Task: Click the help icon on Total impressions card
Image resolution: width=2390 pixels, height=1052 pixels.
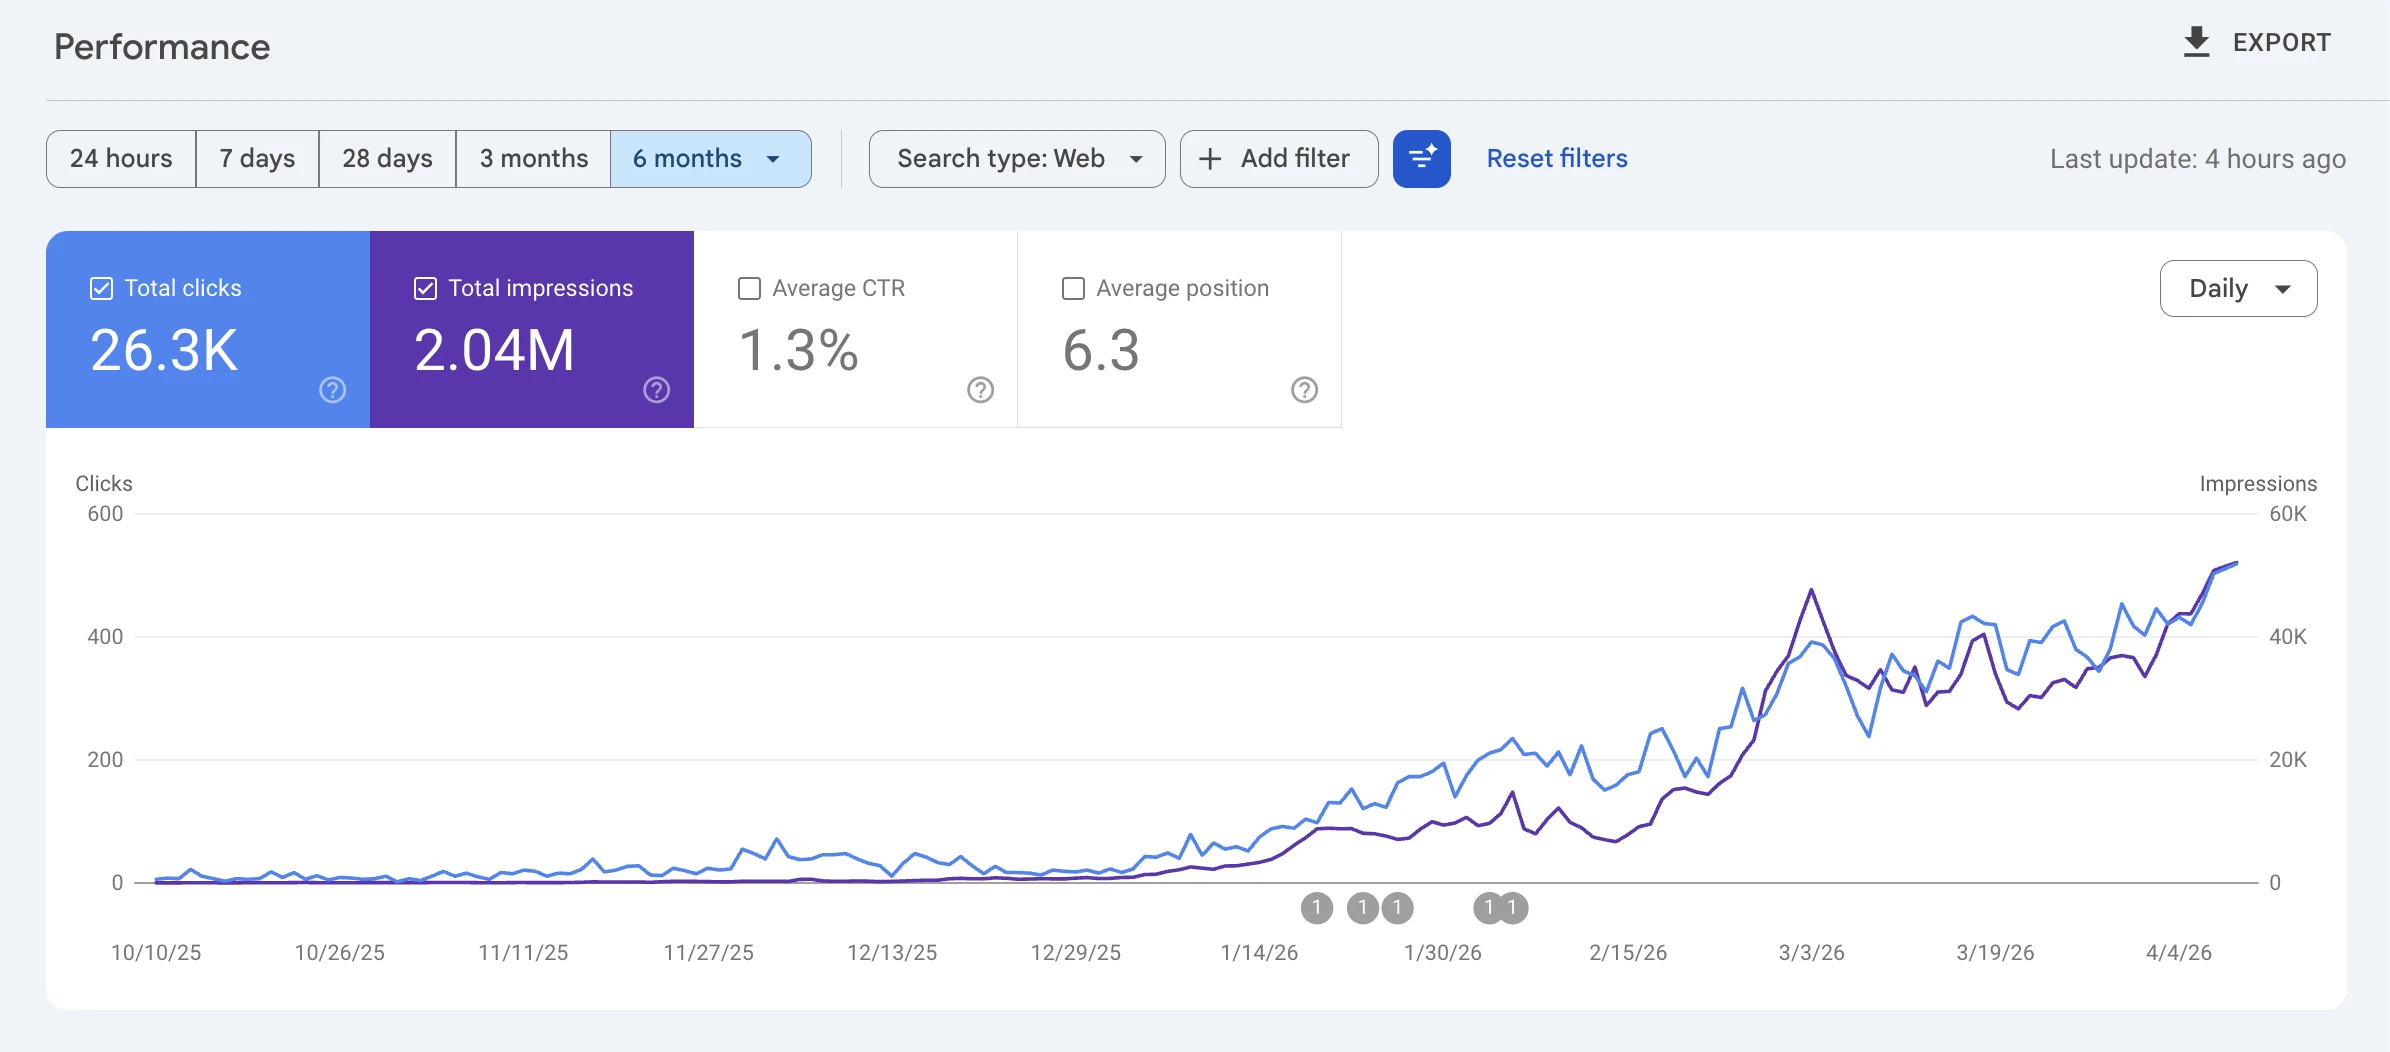Action: 655,390
